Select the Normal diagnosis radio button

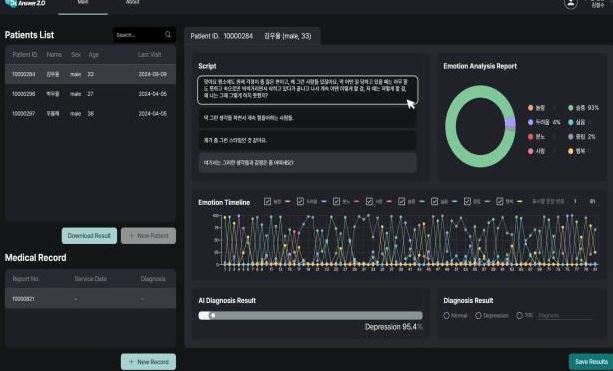(446, 315)
